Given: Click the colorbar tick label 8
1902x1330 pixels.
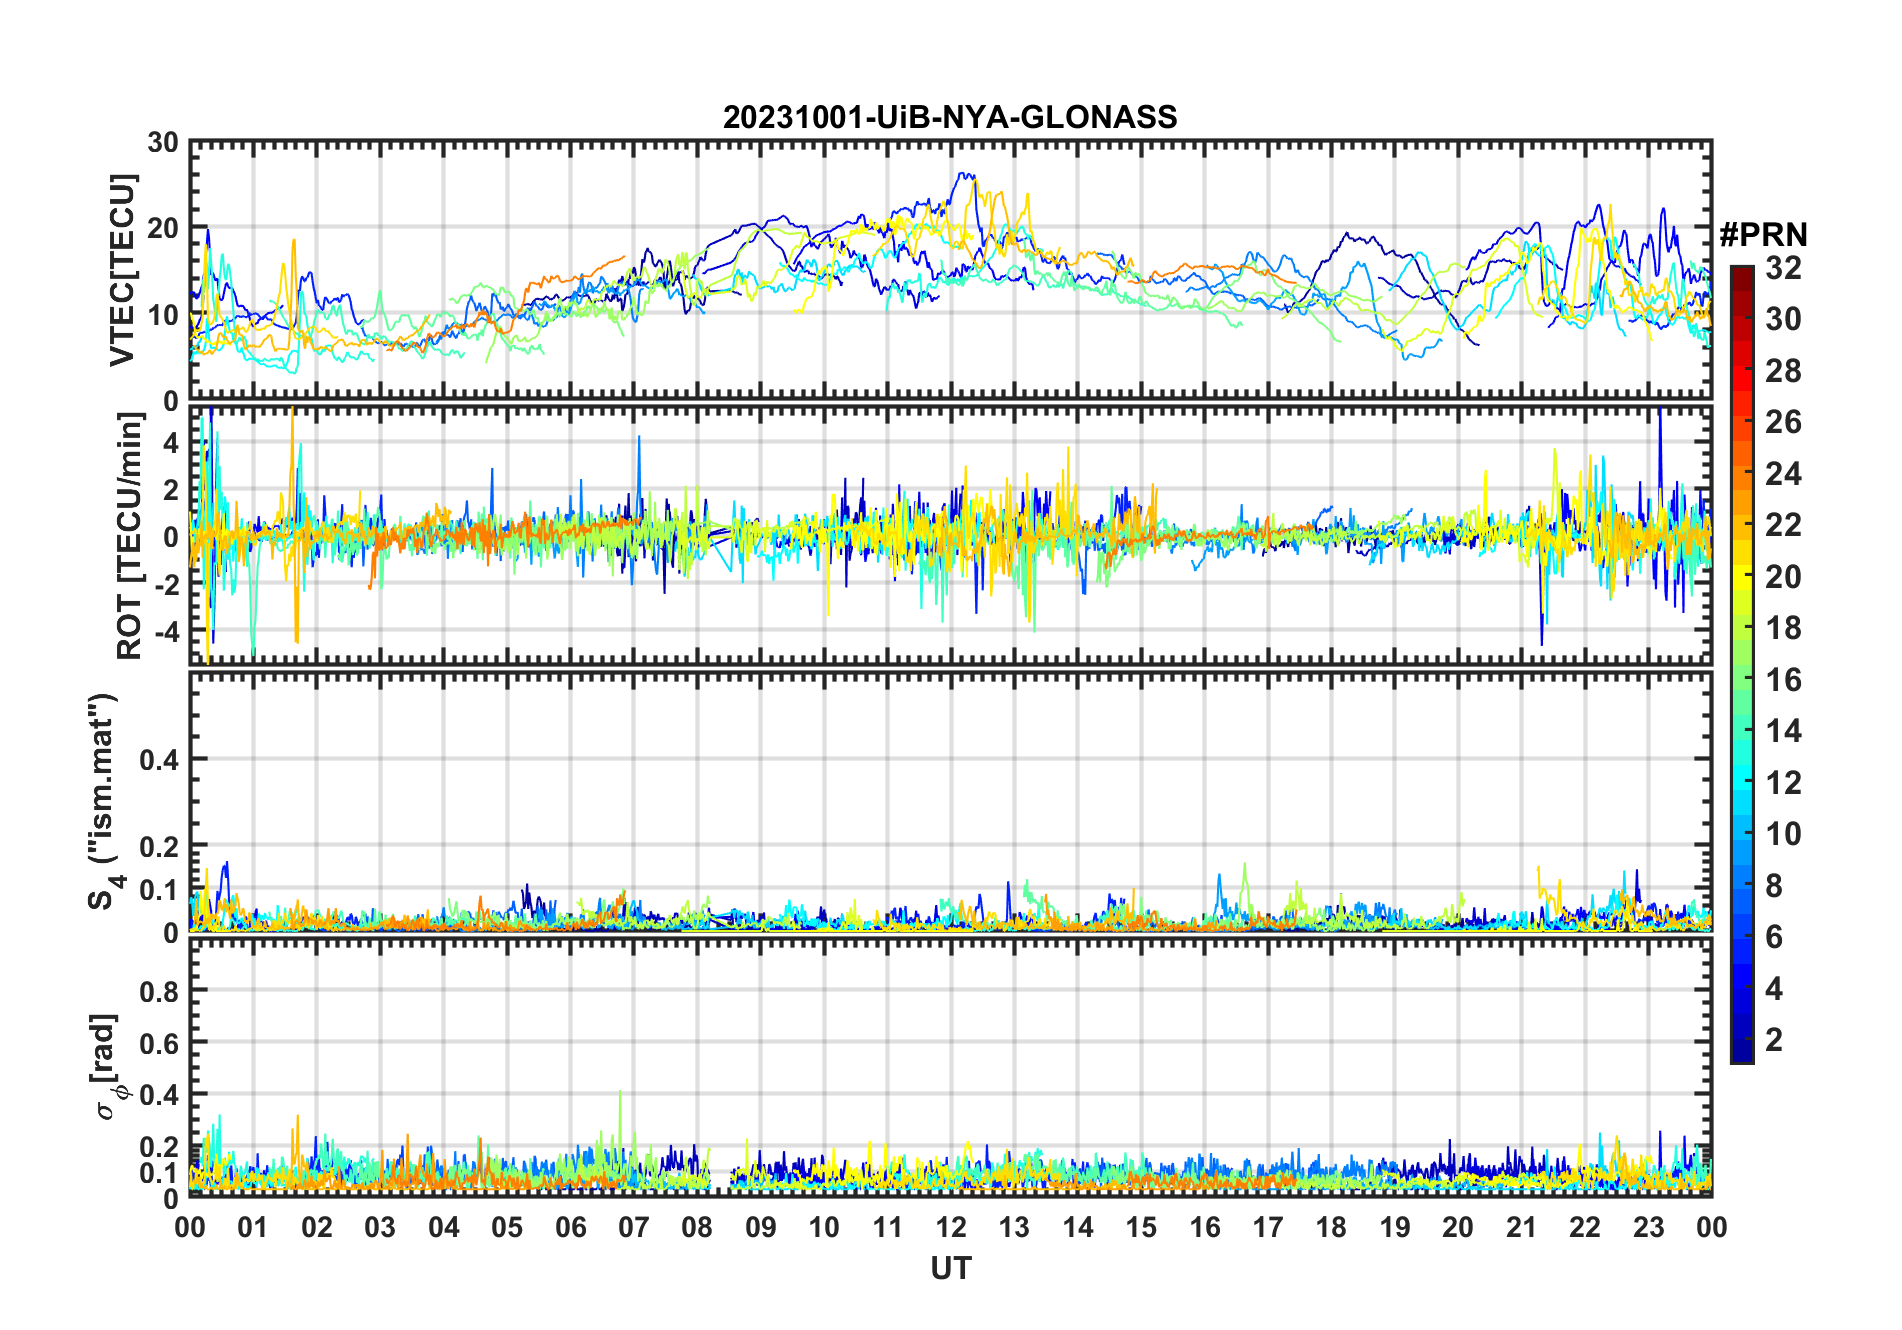Looking at the screenshot, I should tap(1774, 886).
